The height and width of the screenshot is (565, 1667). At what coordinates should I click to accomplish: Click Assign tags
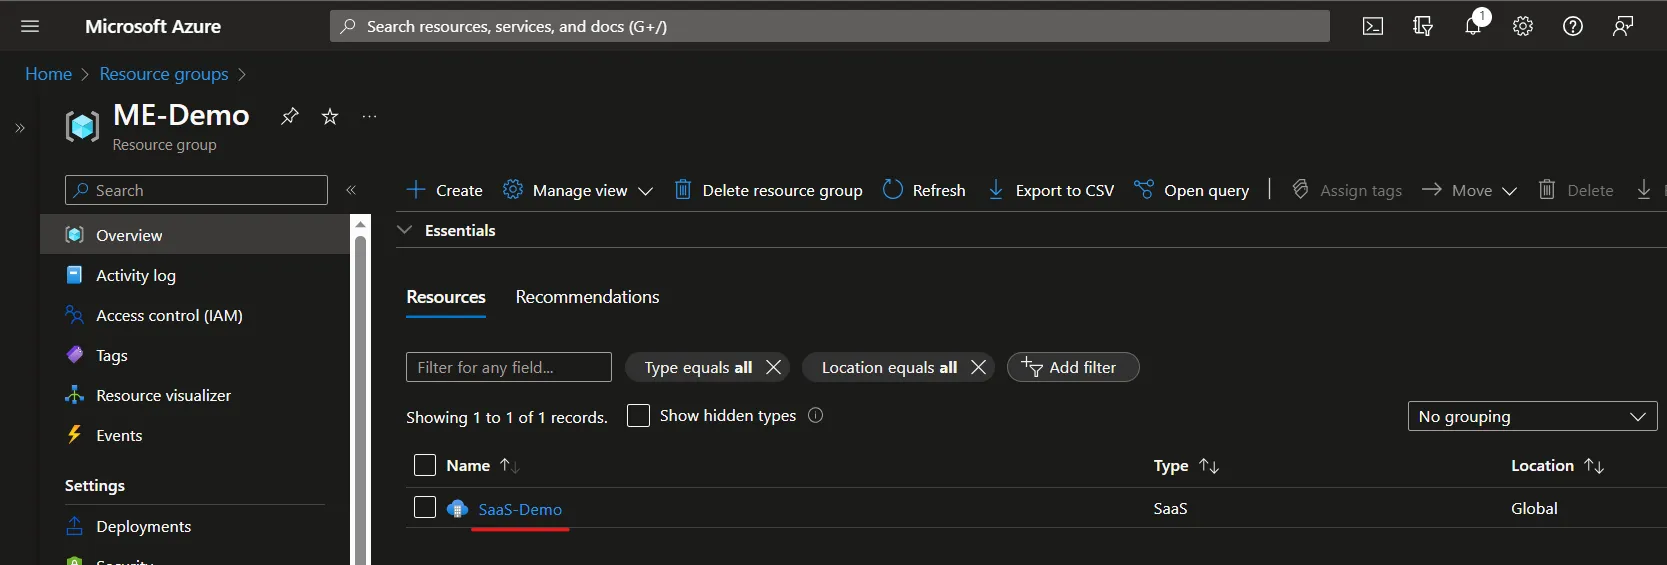[x=1347, y=190]
